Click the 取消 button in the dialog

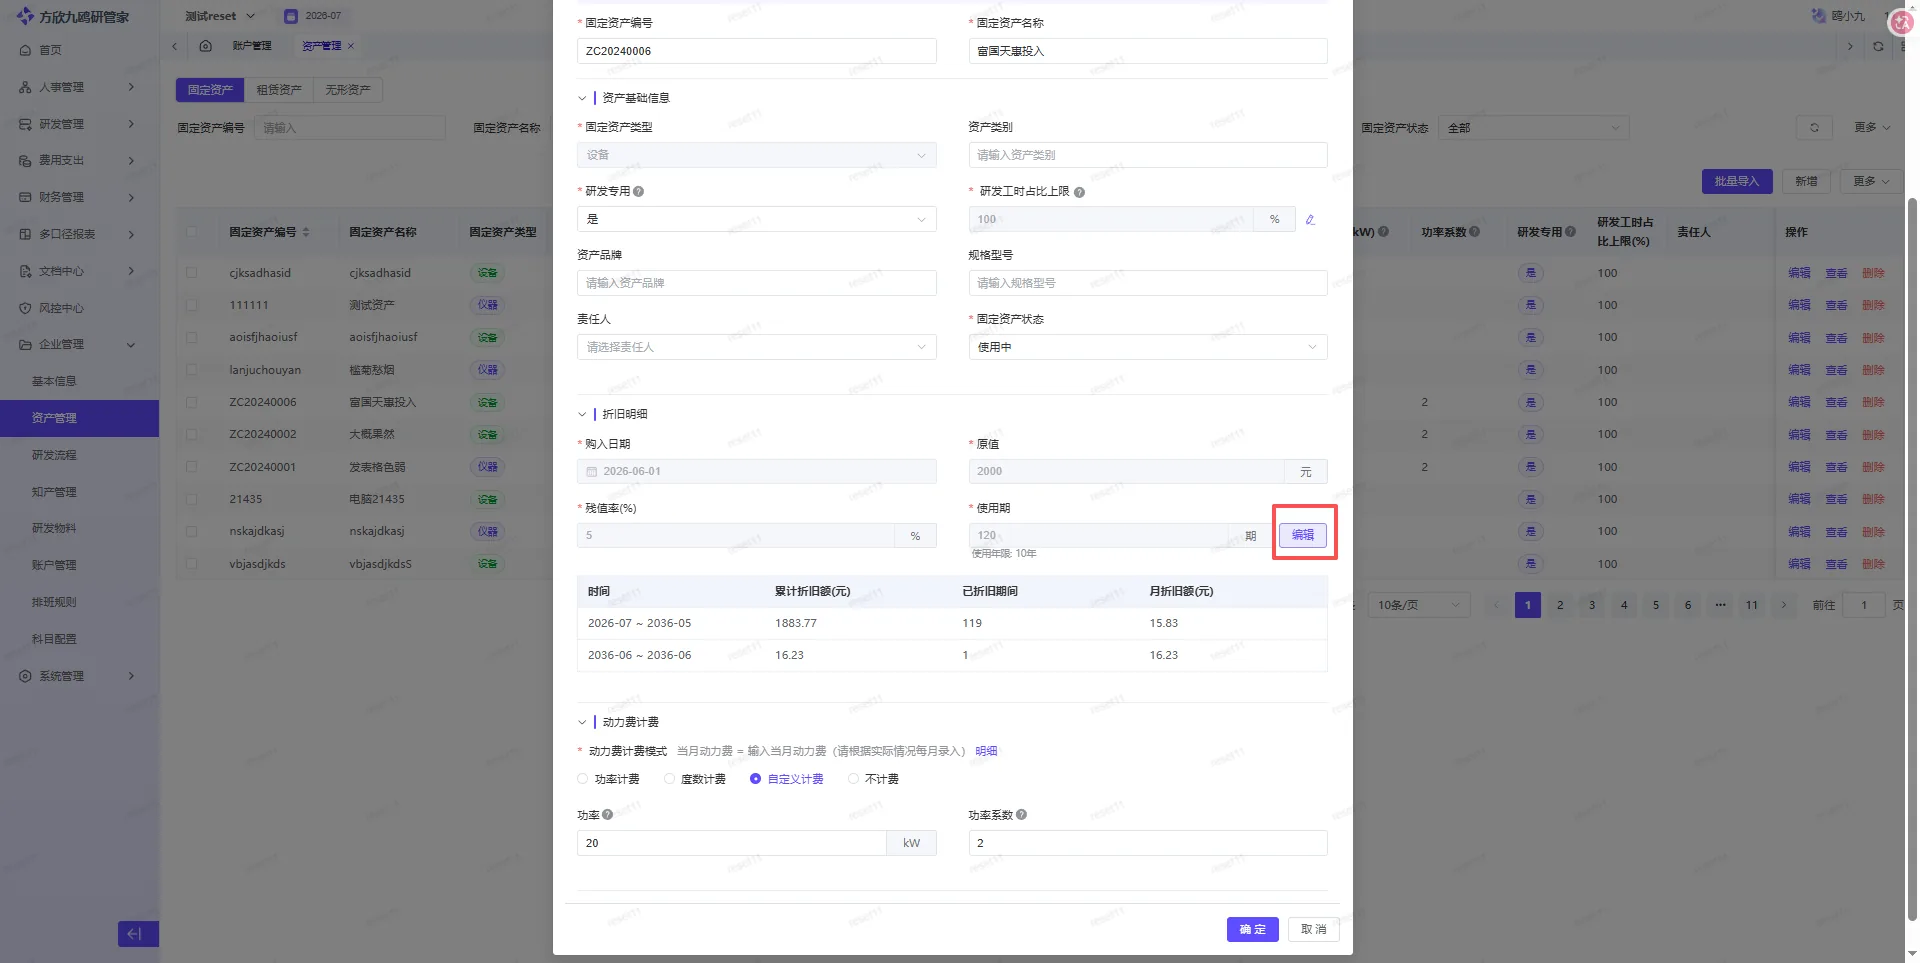[x=1314, y=930]
